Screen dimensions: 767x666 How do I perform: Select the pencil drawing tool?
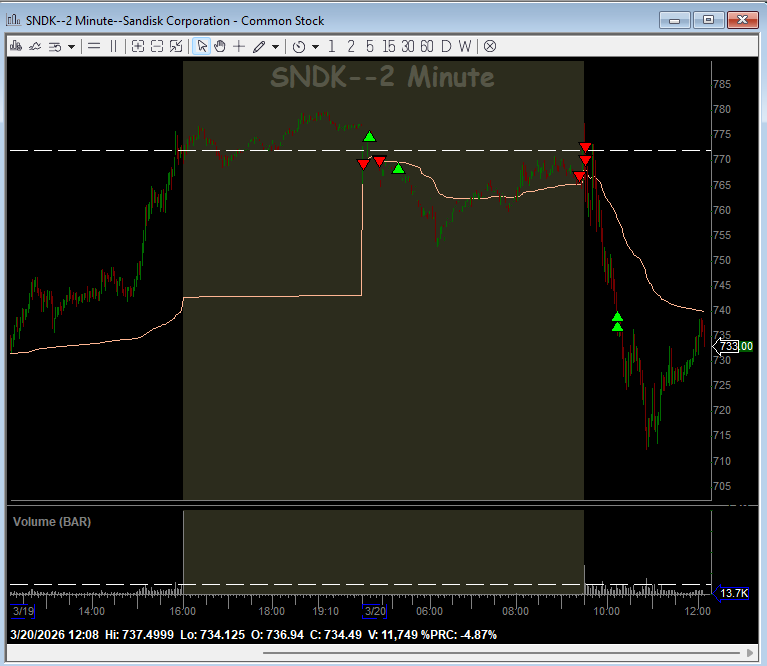pos(259,46)
